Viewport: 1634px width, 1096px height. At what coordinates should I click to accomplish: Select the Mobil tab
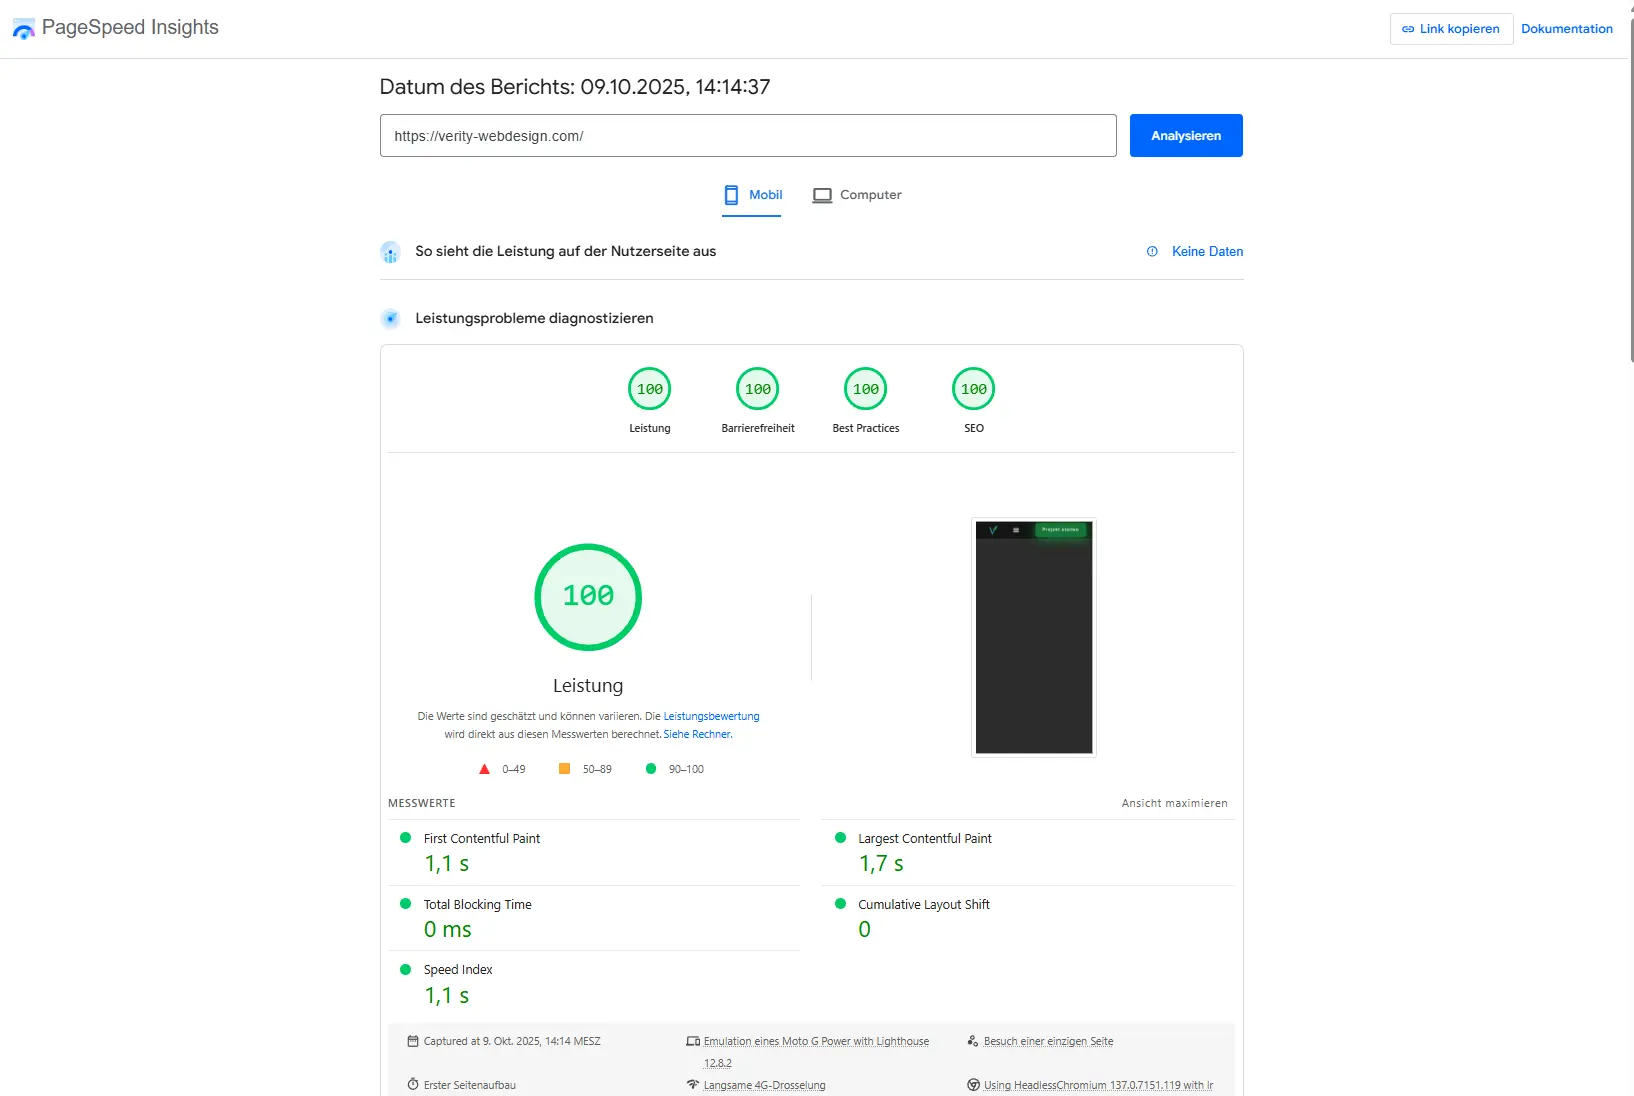click(763, 195)
